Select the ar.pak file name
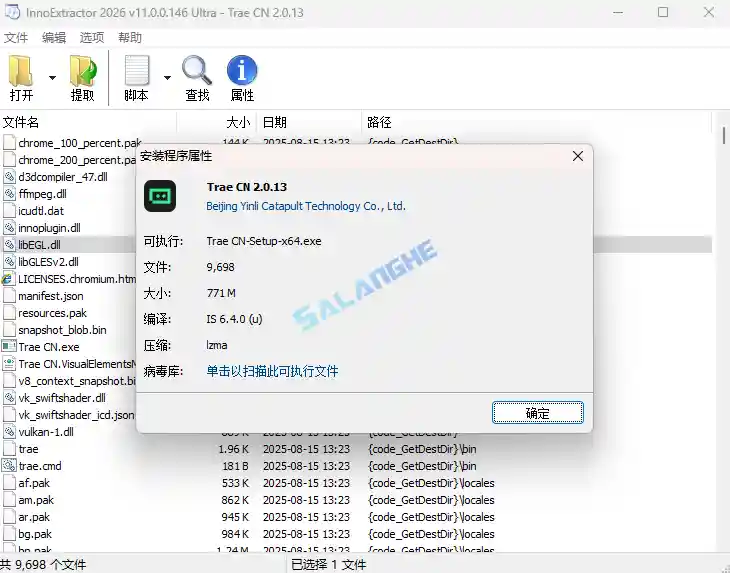The width and height of the screenshot is (730, 573). 34,517
